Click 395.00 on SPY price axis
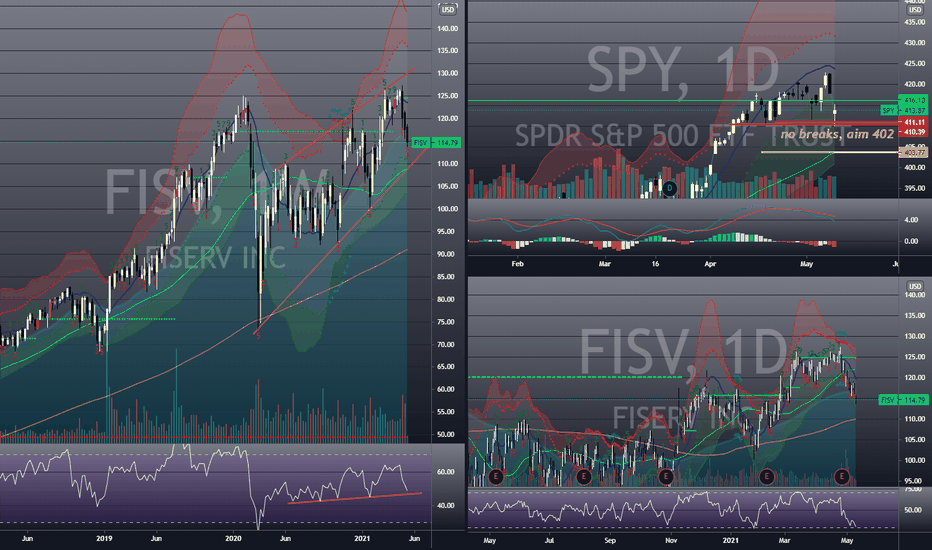The width and height of the screenshot is (932, 550). pos(915,188)
